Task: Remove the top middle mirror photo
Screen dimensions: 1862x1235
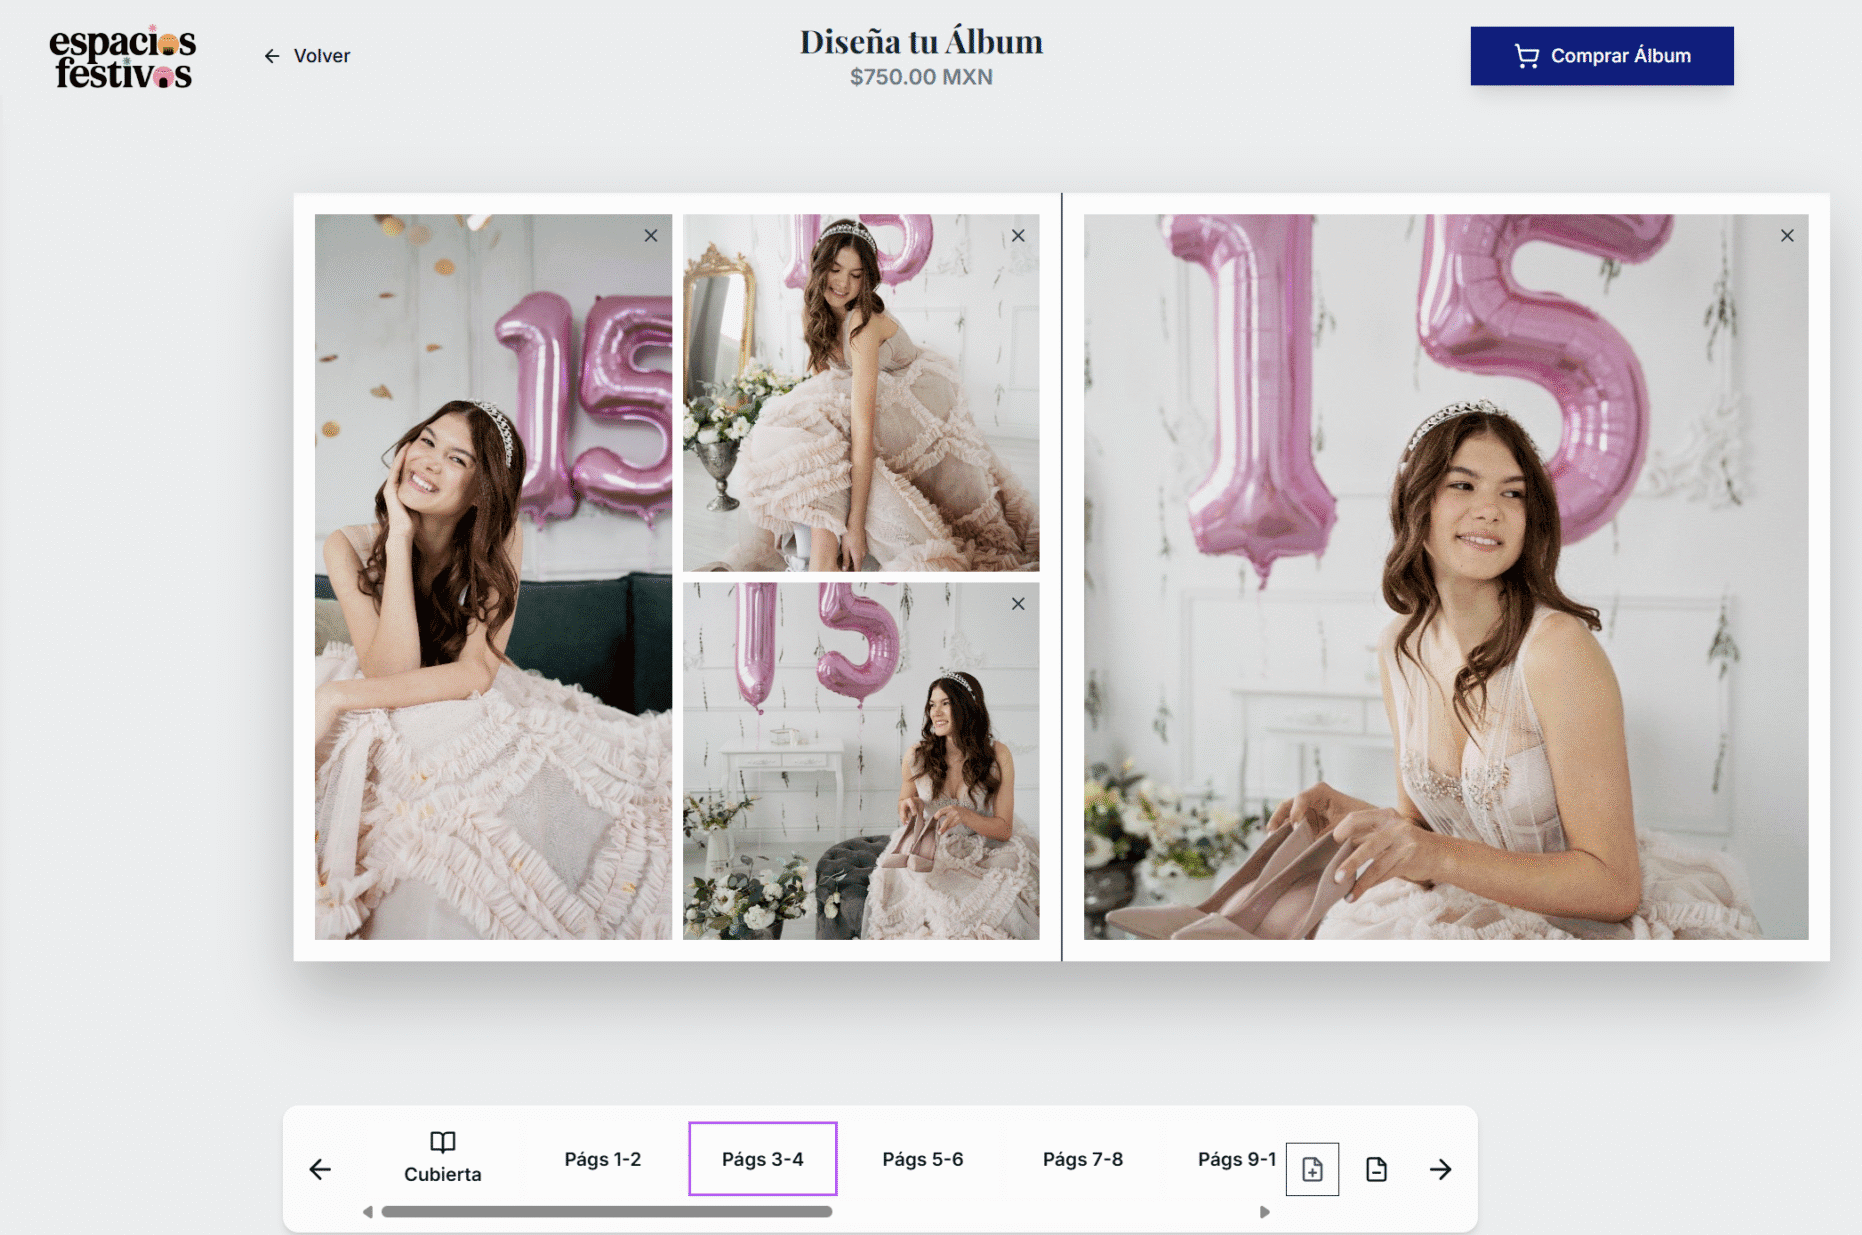Action: click(x=1018, y=236)
